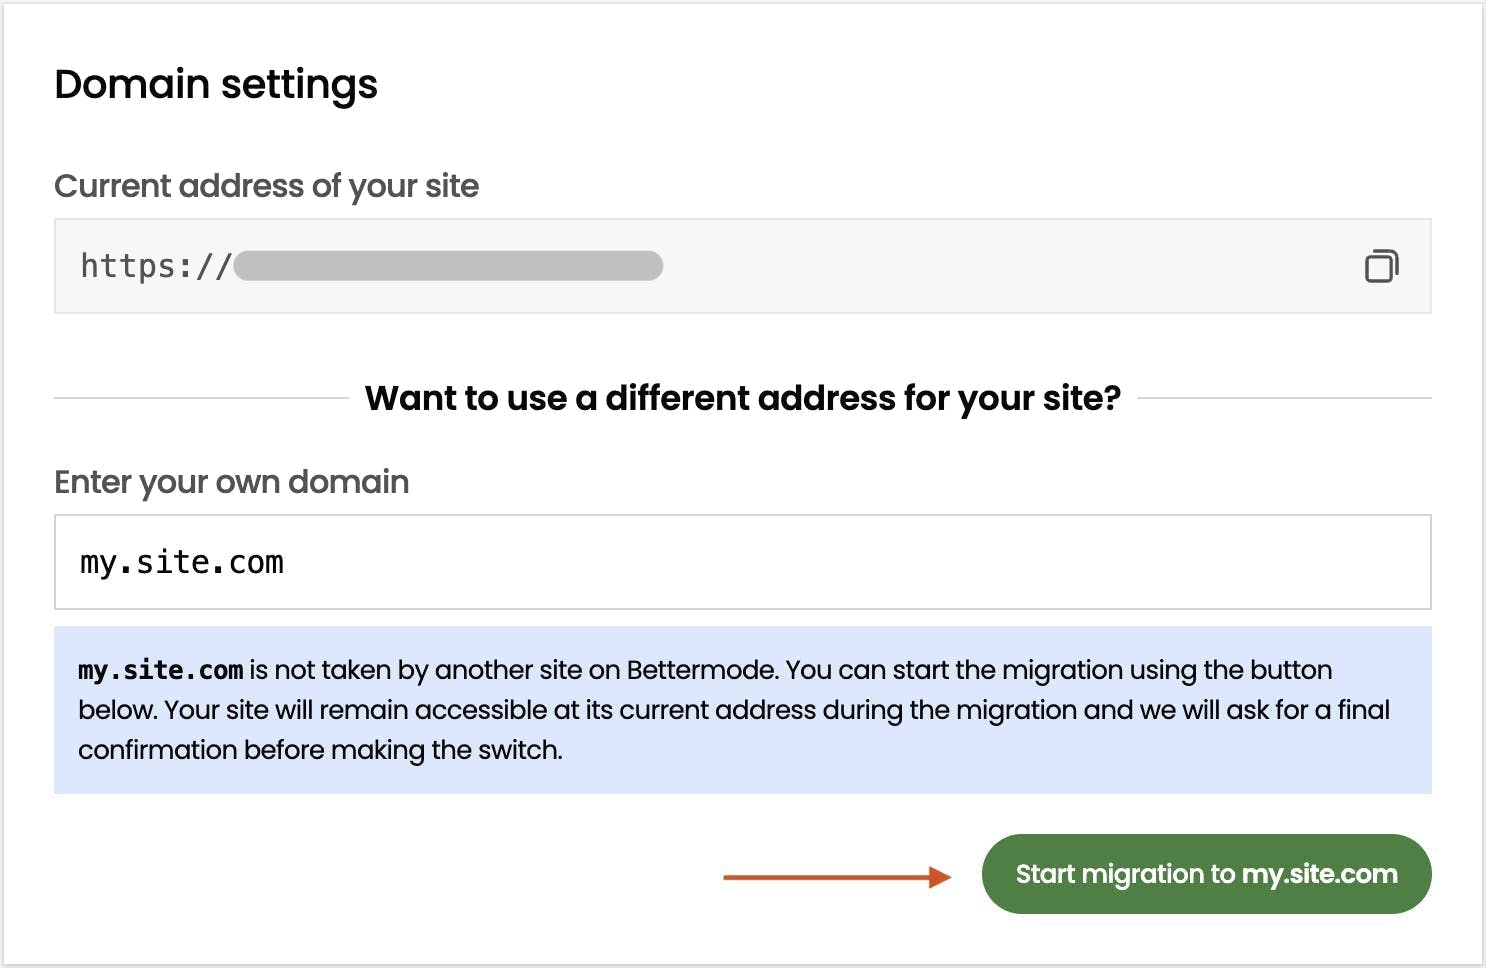Click the redacted URL in current address

pyautogui.click(x=448, y=266)
